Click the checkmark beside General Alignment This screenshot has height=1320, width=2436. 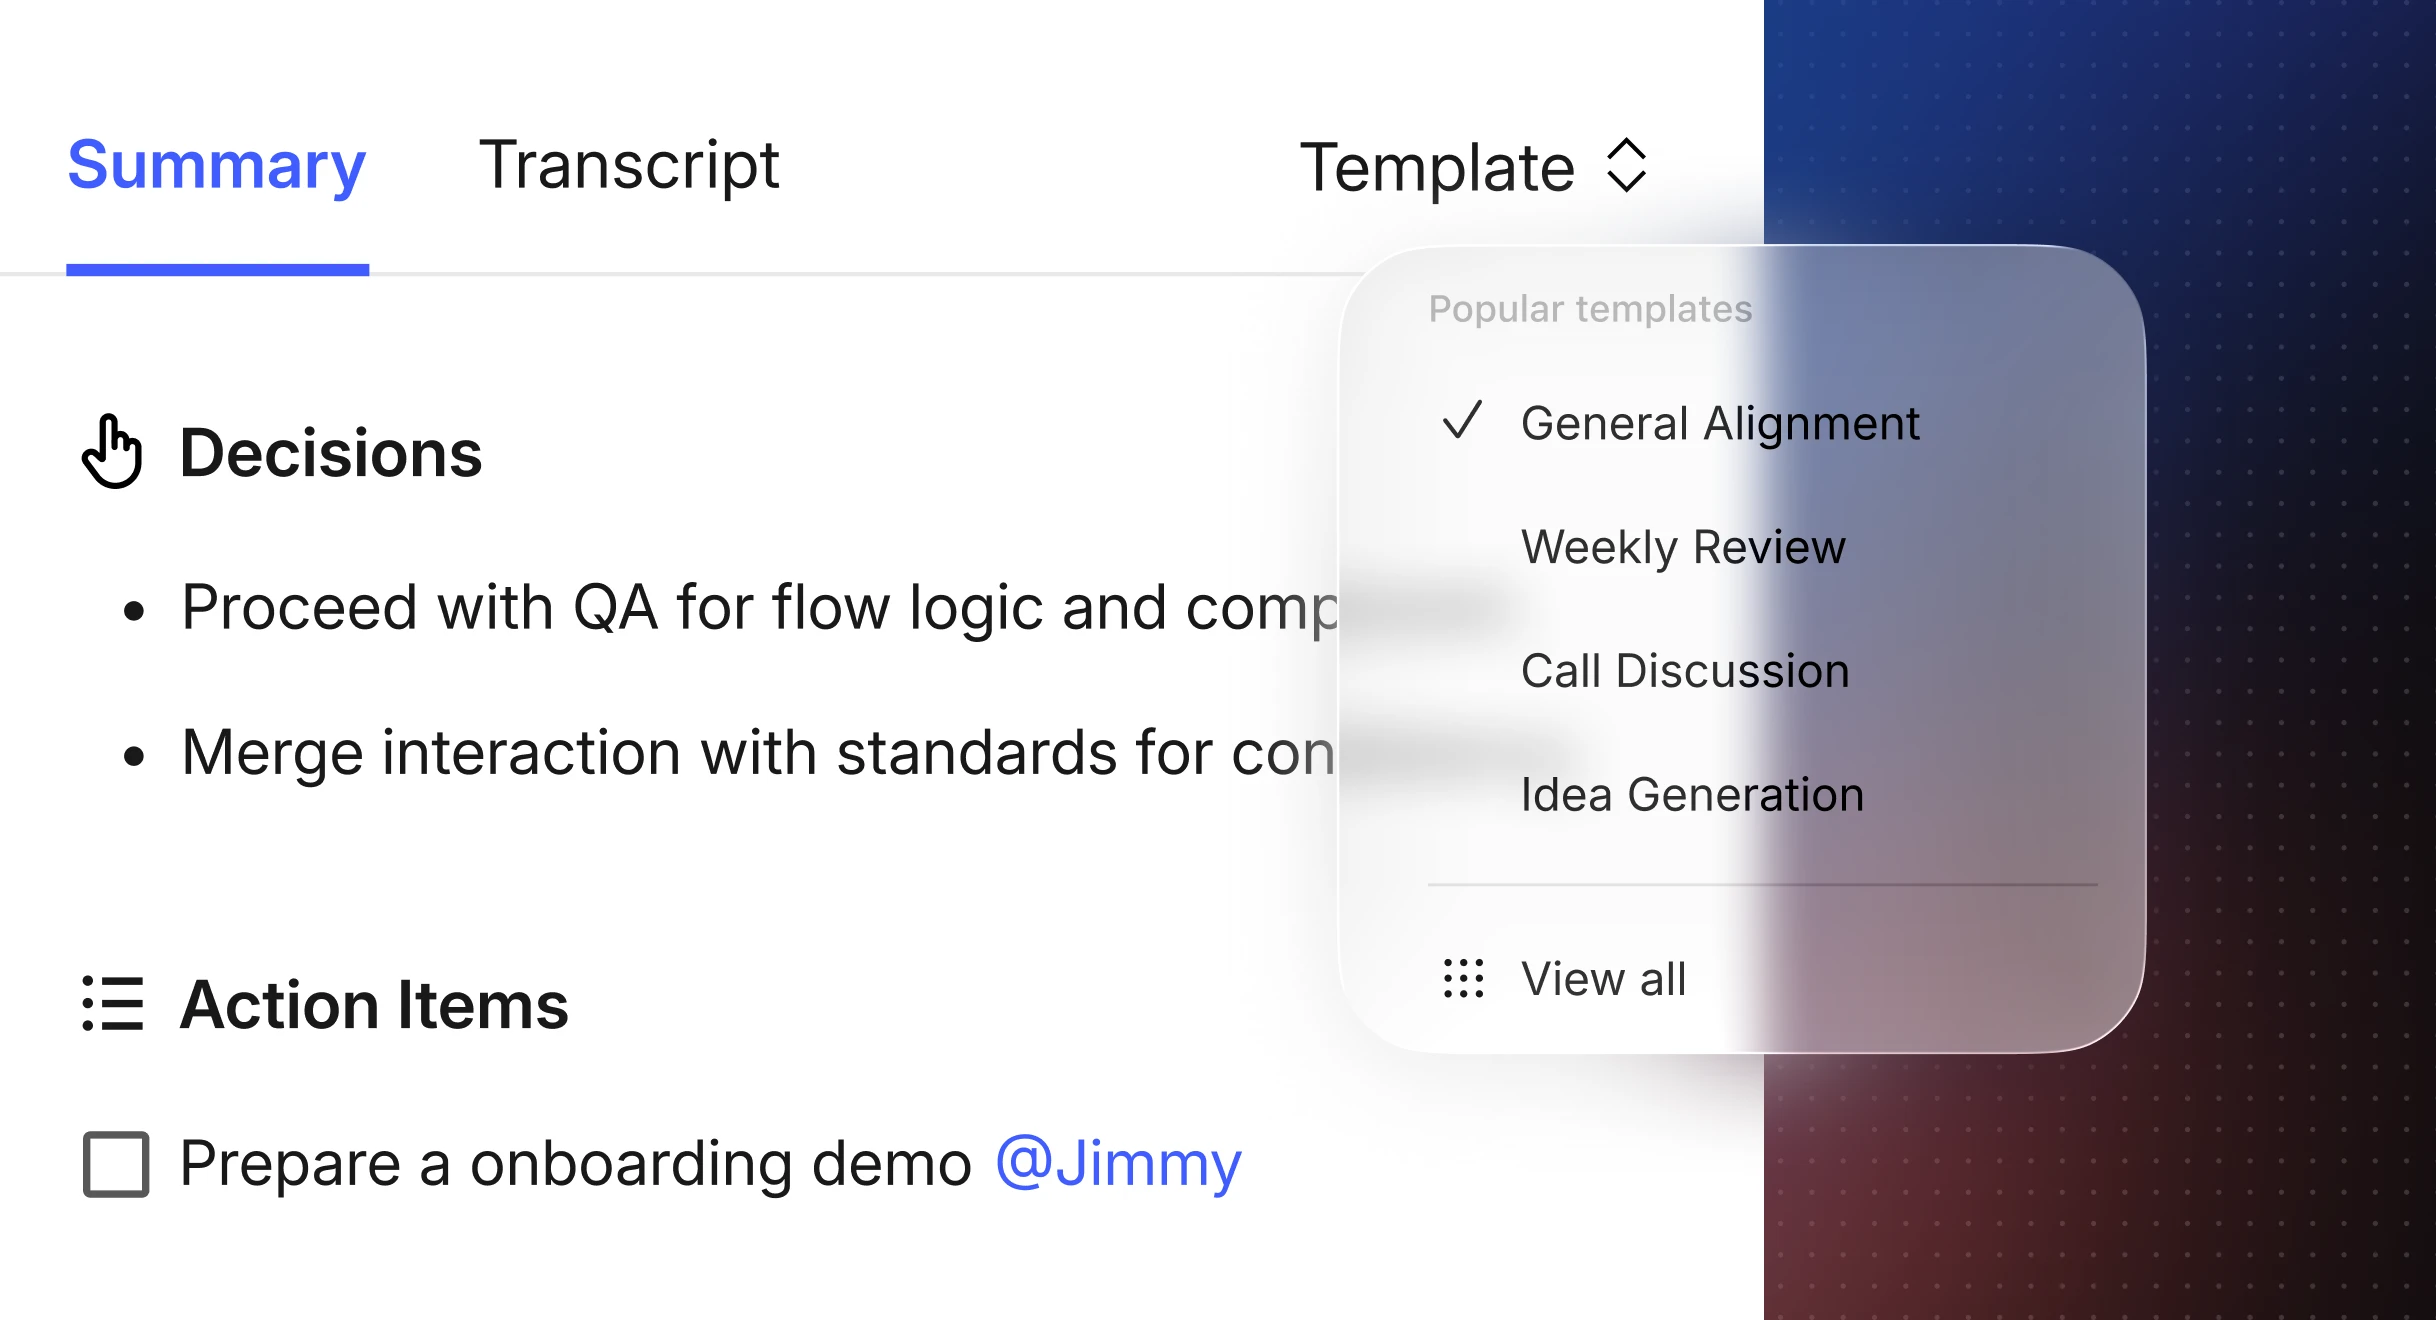pyautogui.click(x=1462, y=423)
